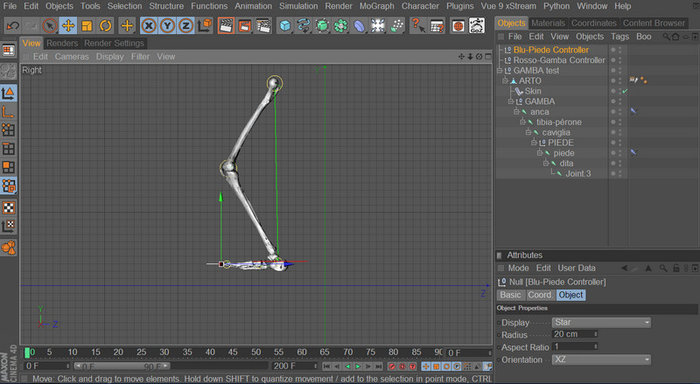Select the Scale tool in the toolbar
Image resolution: width=700 pixels, height=384 pixels.
[87, 26]
